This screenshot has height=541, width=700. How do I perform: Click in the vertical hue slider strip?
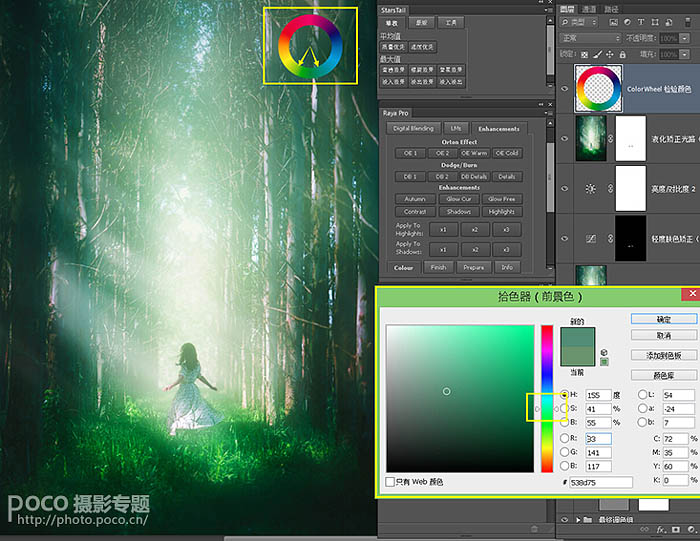coord(547,398)
